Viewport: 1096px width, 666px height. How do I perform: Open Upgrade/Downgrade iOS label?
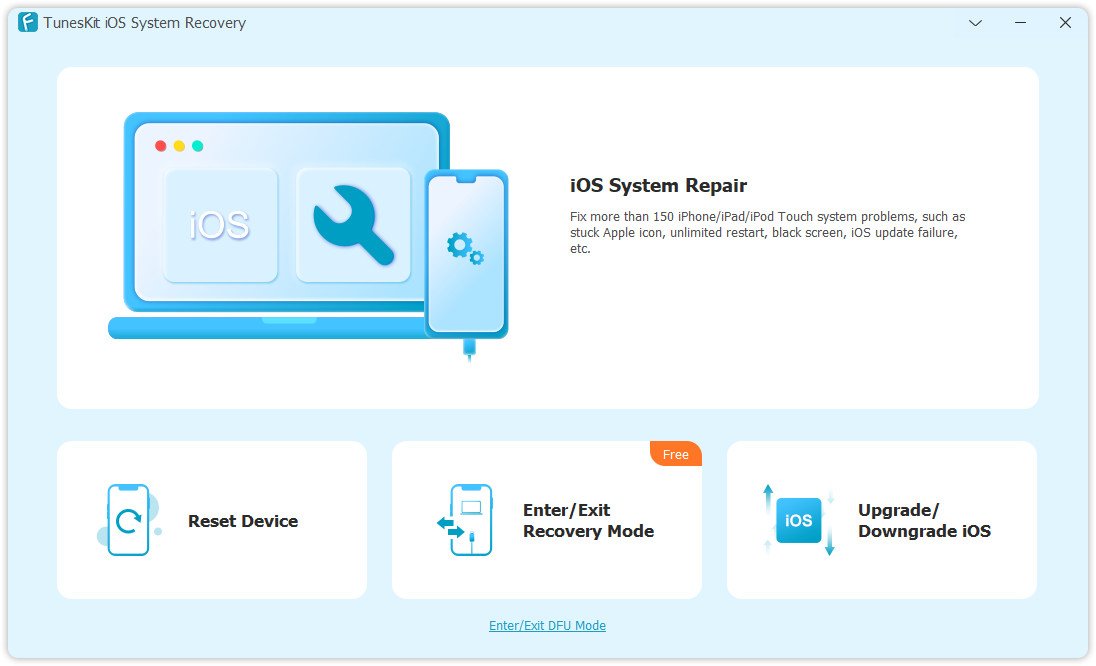tap(924, 521)
